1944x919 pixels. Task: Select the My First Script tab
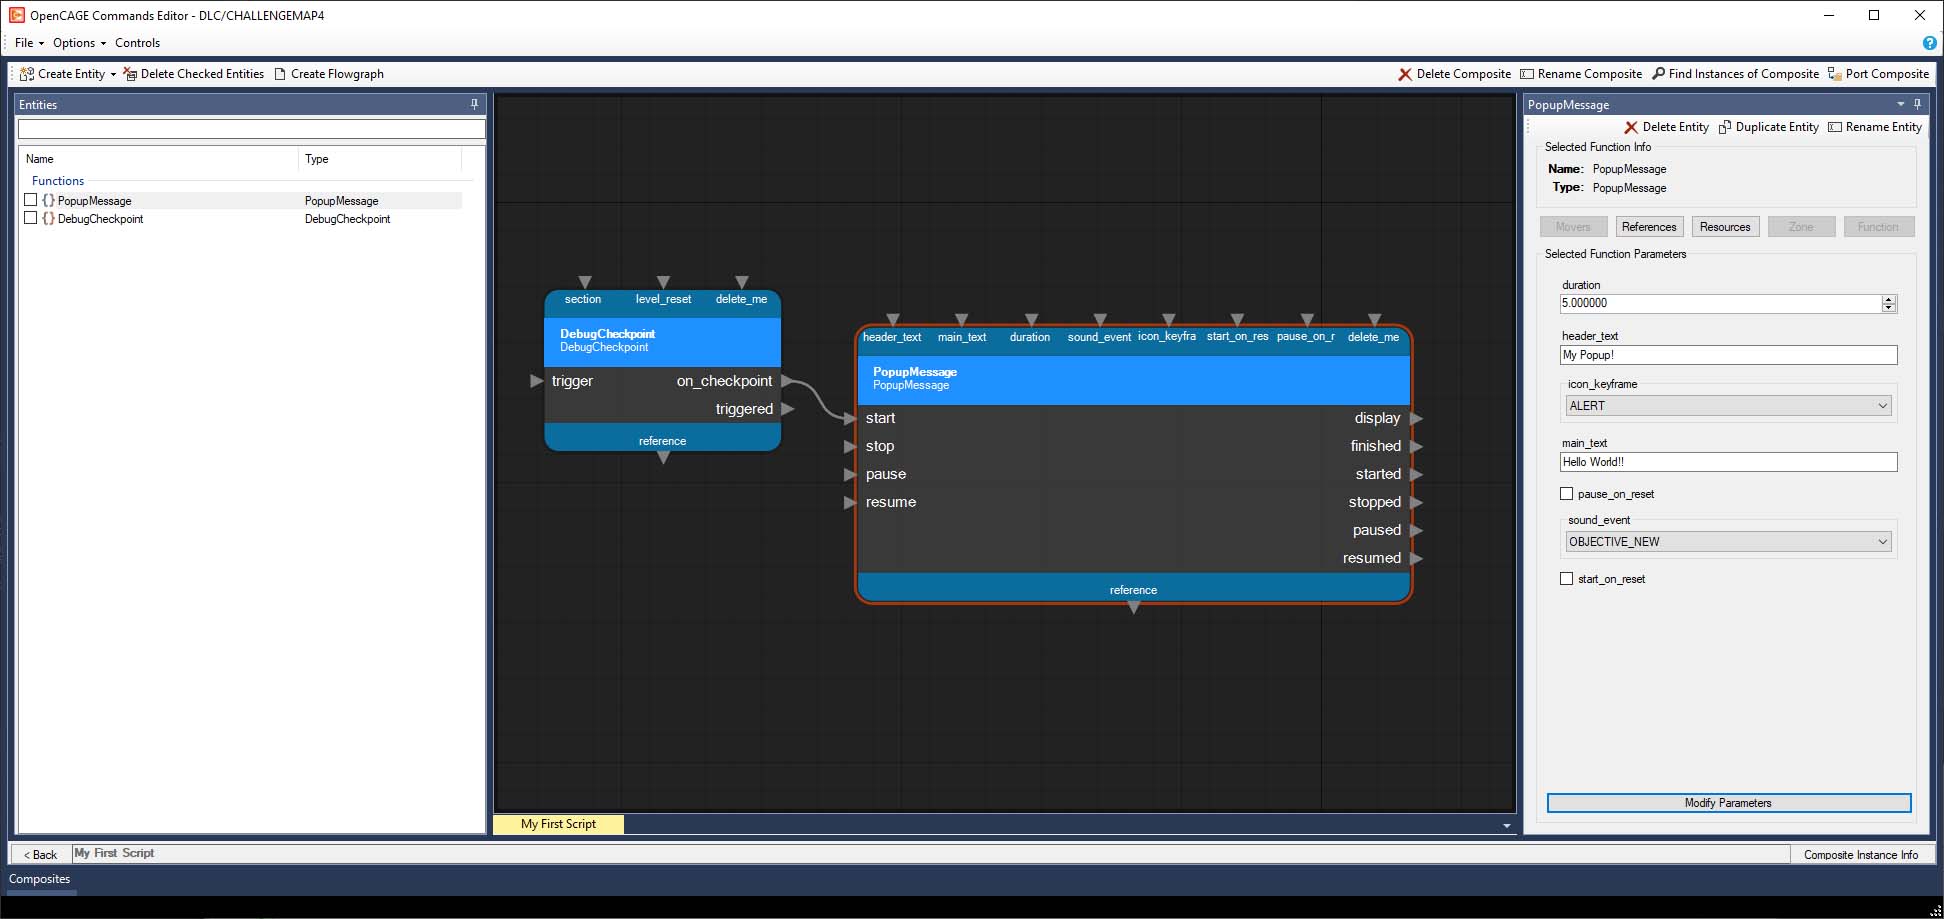pyautogui.click(x=558, y=824)
